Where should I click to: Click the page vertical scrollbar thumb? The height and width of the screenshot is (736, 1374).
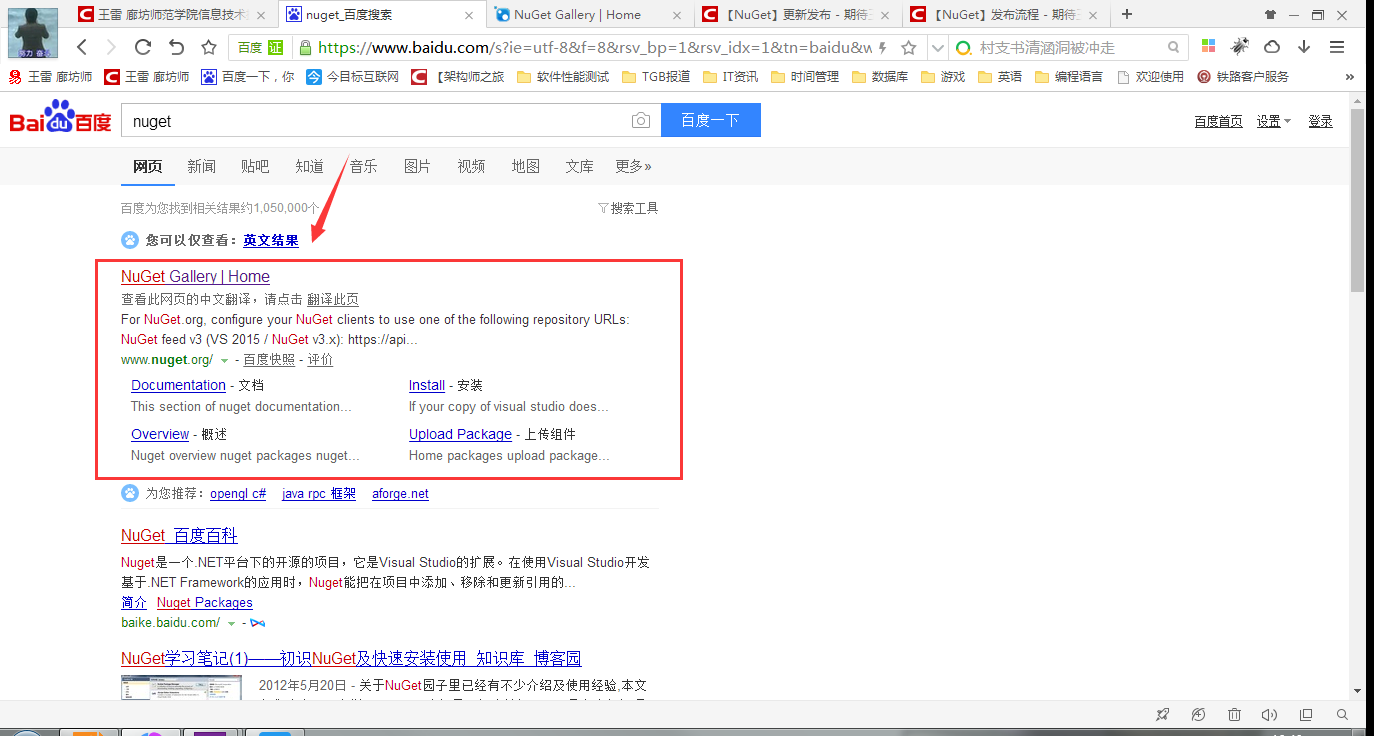pos(1357,200)
